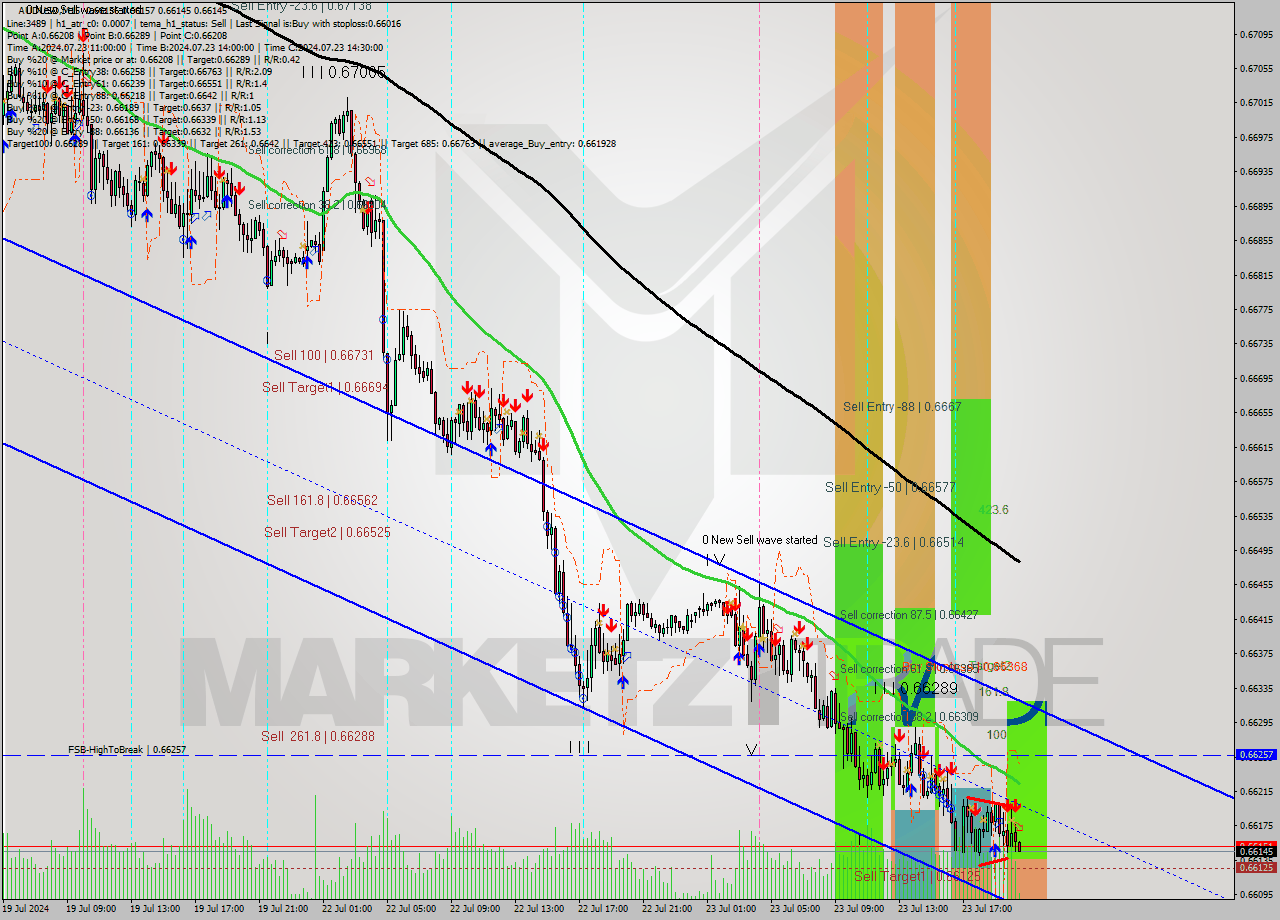This screenshot has width=1280, height=920.
Task: Click the 'Sell Entry -50 | 0.66577' label
Action: click(890, 487)
